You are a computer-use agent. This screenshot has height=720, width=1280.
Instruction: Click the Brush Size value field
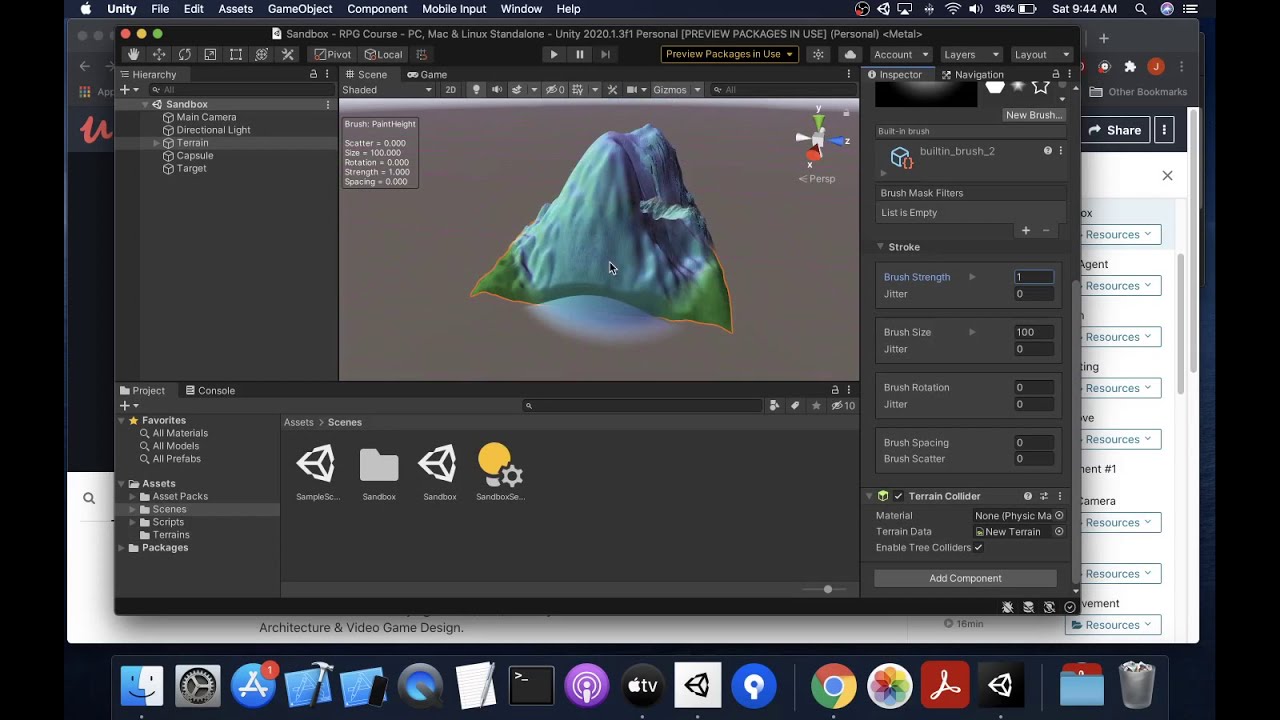pyautogui.click(x=1034, y=332)
